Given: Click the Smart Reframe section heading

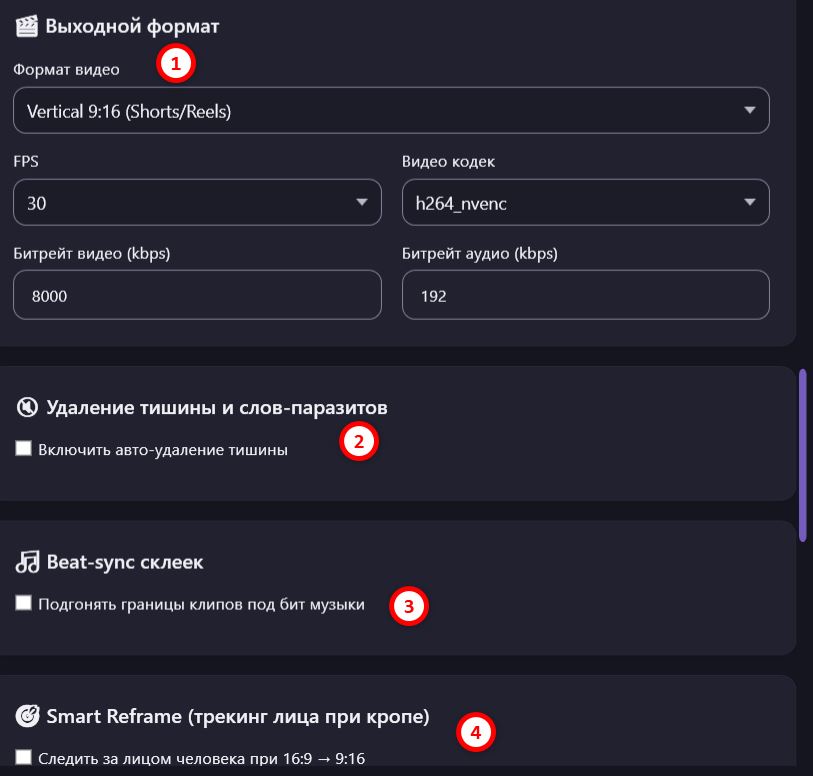Looking at the screenshot, I should click(238, 716).
